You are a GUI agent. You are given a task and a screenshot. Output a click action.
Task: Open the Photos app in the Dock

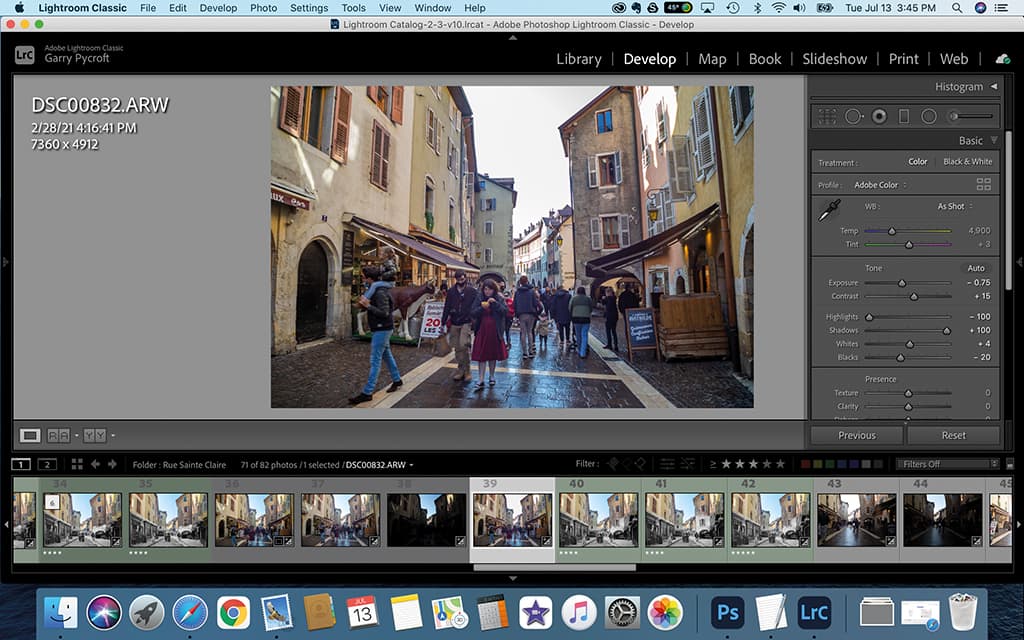click(665, 613)
